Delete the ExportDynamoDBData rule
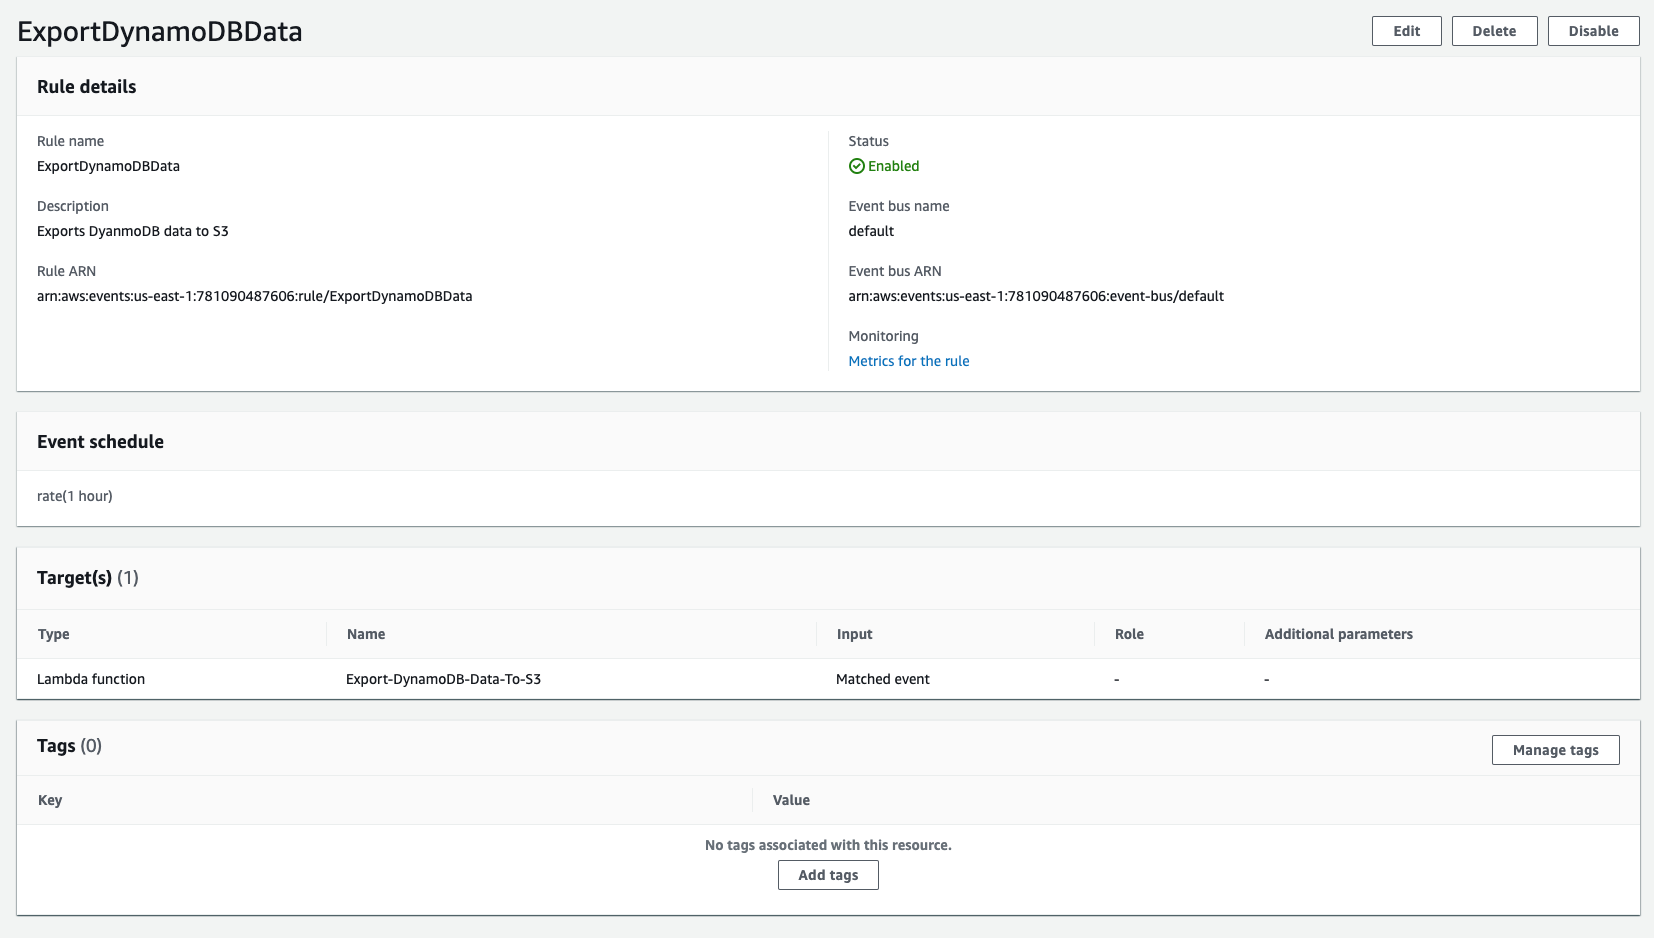 point(1494,30)
